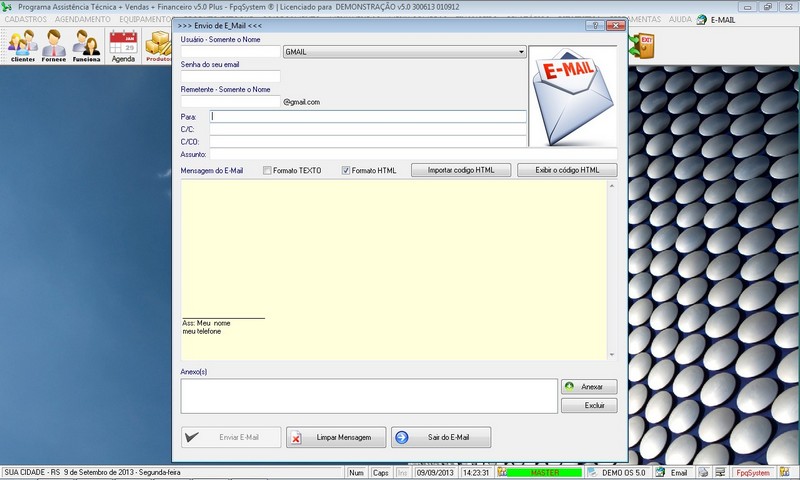The width and height of the screenshot is (800, 480).
Task: Click the Anexo(s) attachments list box
Action: click(x=369, y=396)
